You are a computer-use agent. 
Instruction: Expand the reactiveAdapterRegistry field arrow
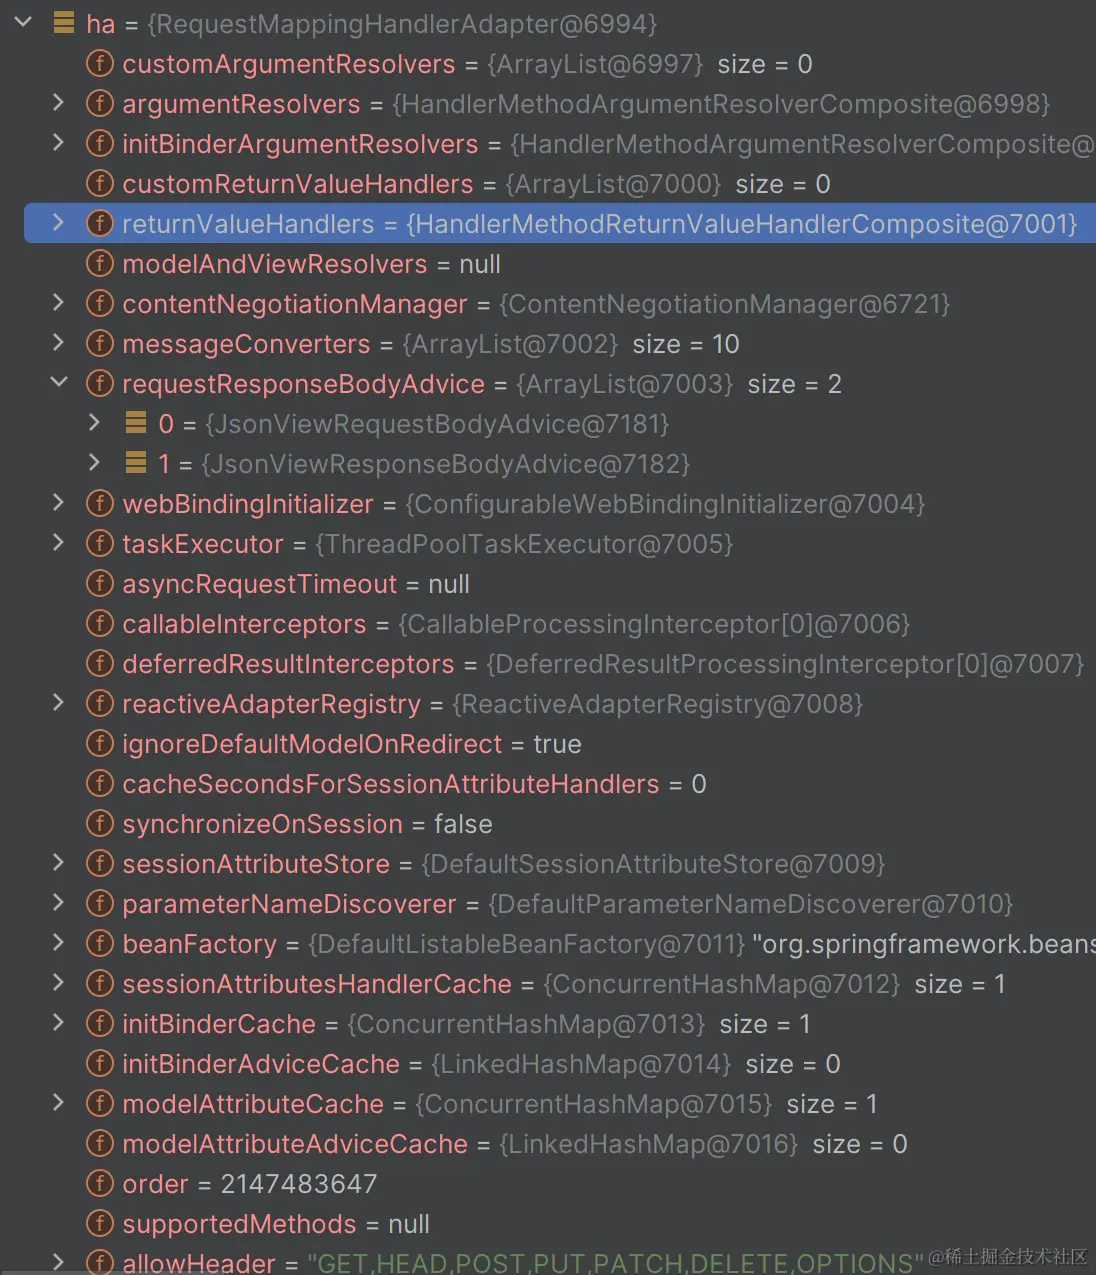click(x=58, y=702)
